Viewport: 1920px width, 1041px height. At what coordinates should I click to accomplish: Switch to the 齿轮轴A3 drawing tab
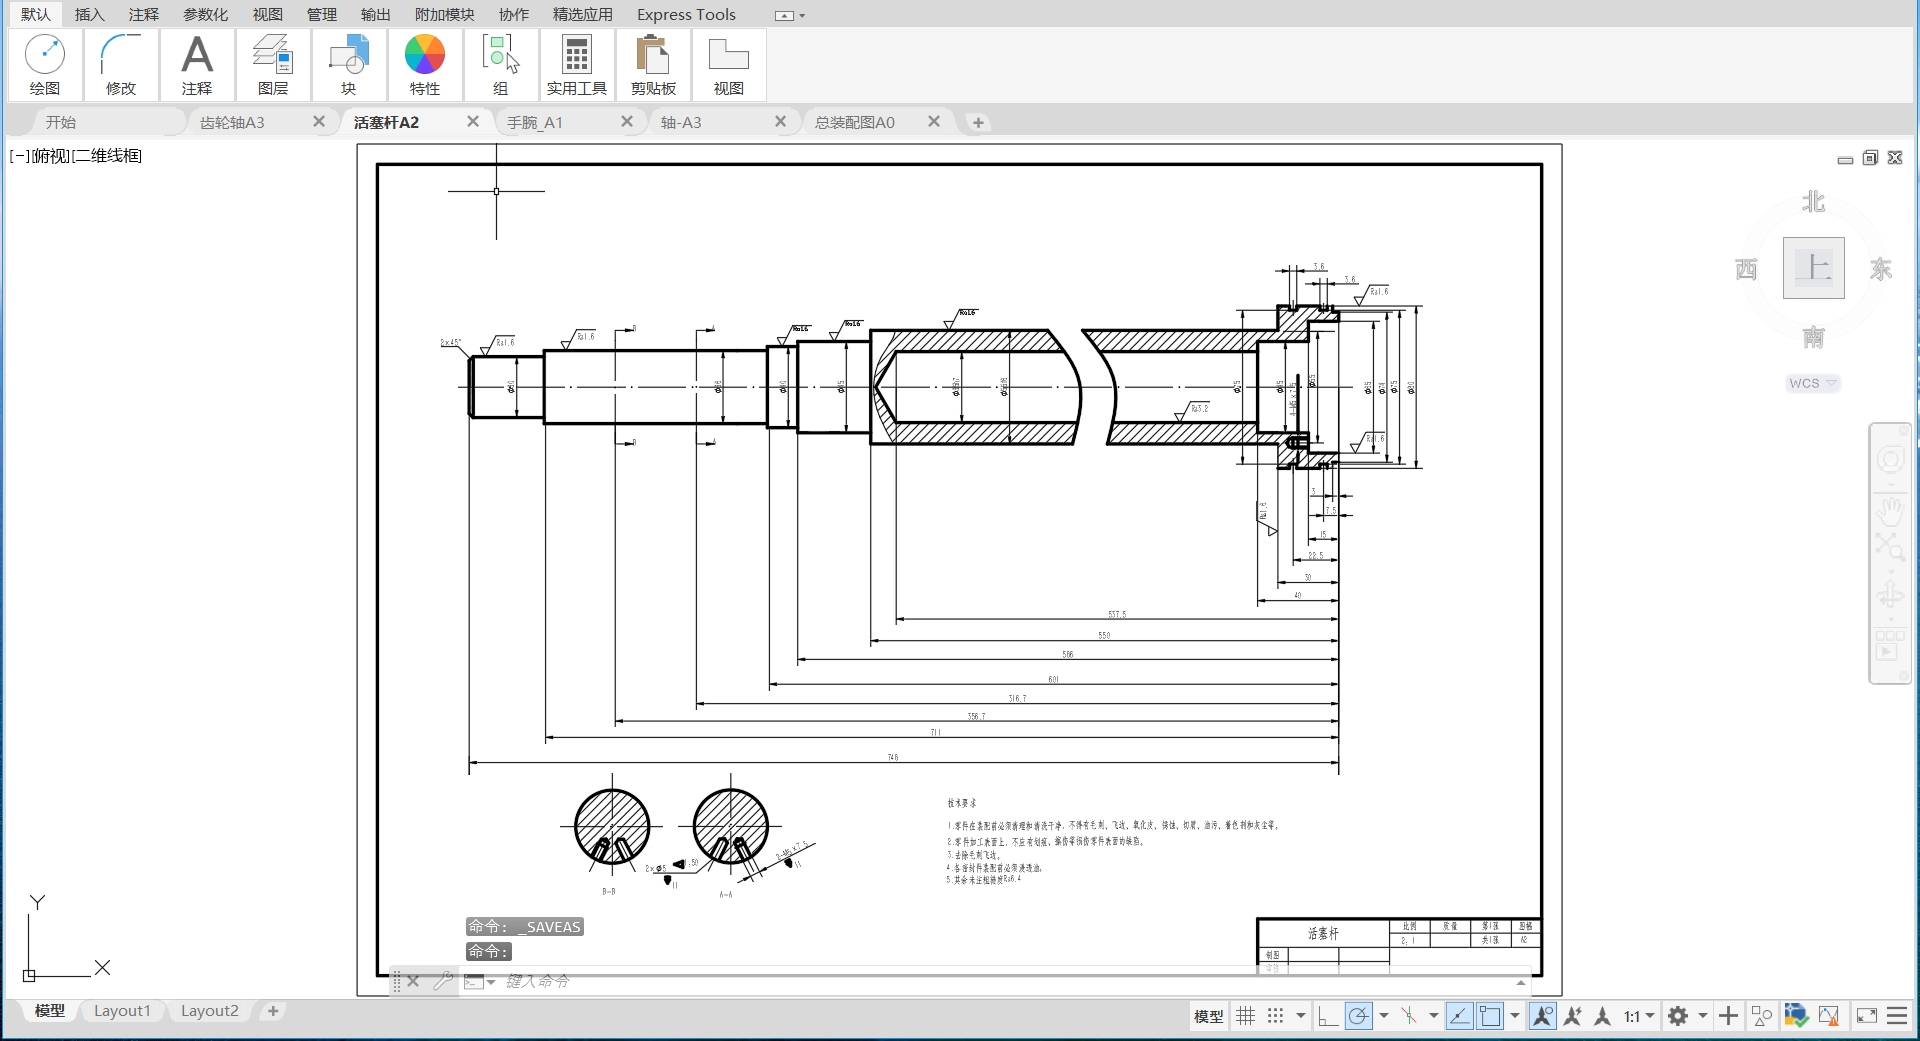point(232,122)
